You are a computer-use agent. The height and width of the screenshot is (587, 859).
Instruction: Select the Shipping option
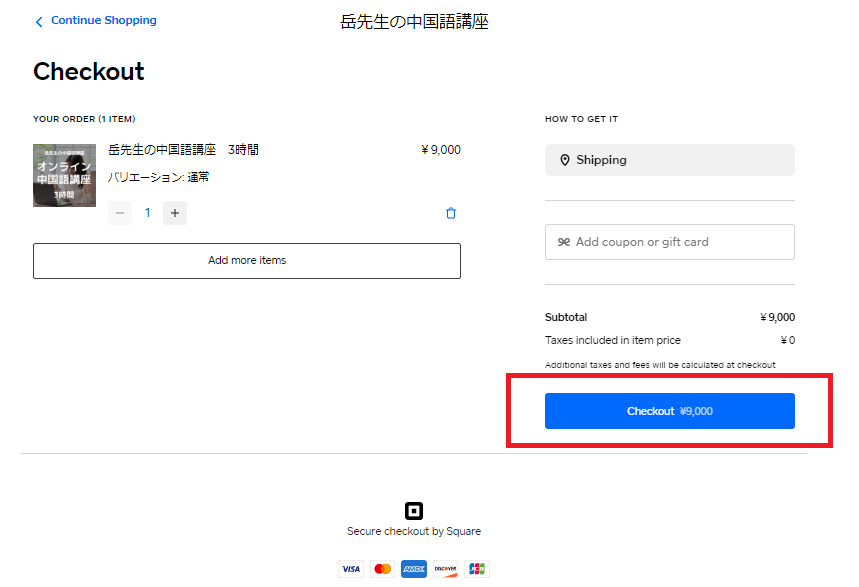click(669, 160)
